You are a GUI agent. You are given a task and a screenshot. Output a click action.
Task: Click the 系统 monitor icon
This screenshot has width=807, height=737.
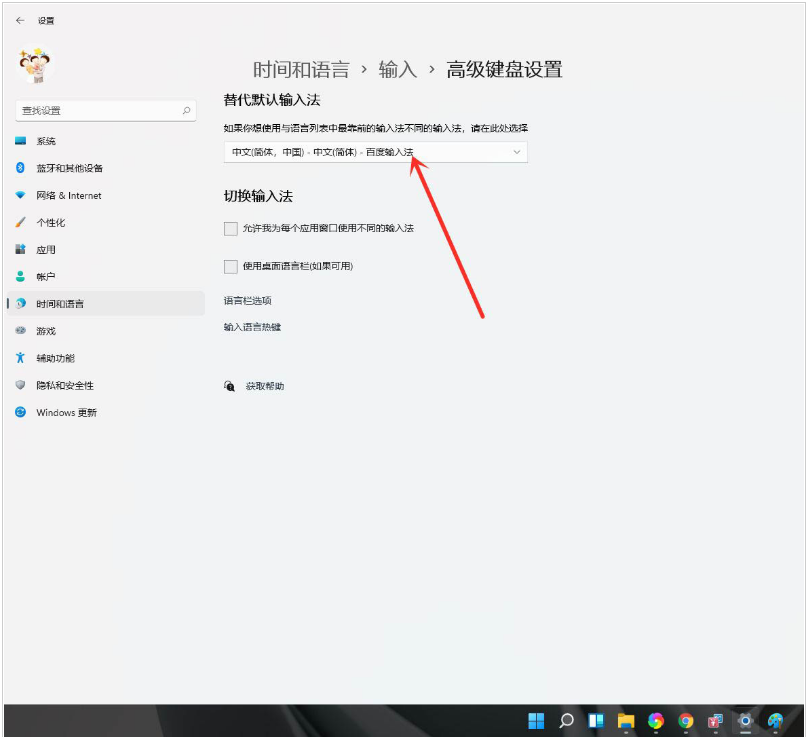(21, 141)
